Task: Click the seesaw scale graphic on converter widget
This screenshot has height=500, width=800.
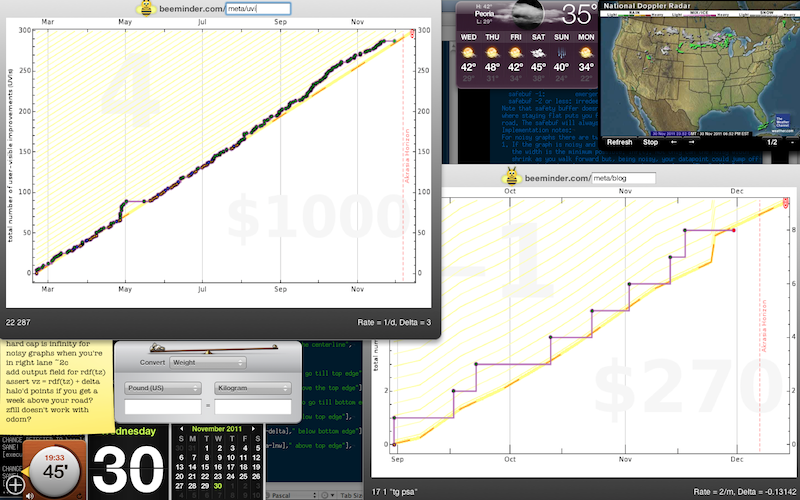Action: (x=213, y=348)
